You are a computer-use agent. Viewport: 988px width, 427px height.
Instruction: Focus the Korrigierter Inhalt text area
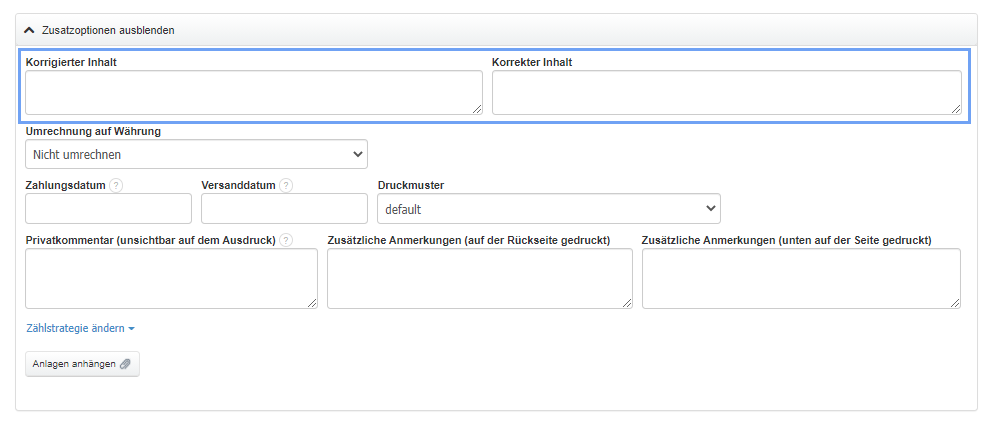[x=253, y=92]
